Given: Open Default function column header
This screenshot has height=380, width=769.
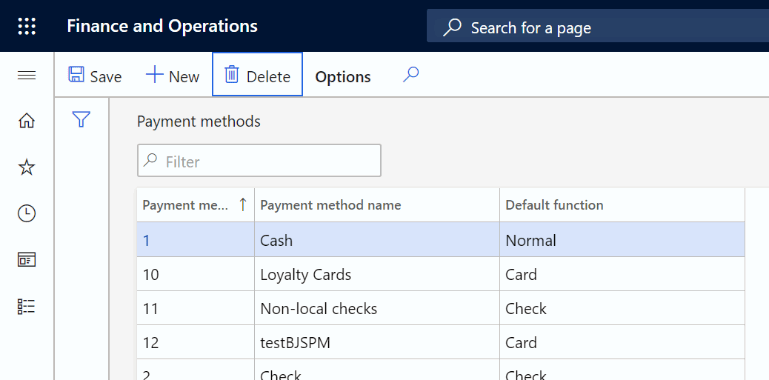Looking at the screenshot, I should click(x=622, y=205).
